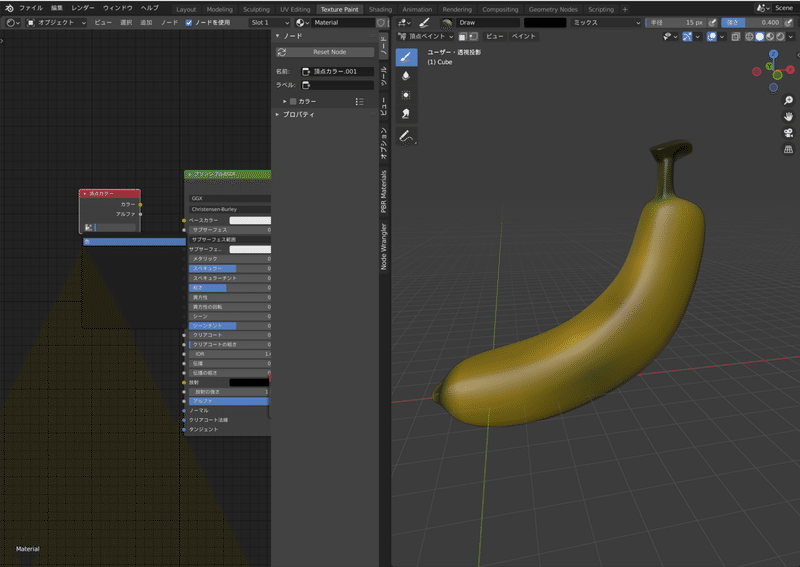This screenshot has width=800, height=567.
Task: Select the Average vertex paint tool
Action: 406,95
